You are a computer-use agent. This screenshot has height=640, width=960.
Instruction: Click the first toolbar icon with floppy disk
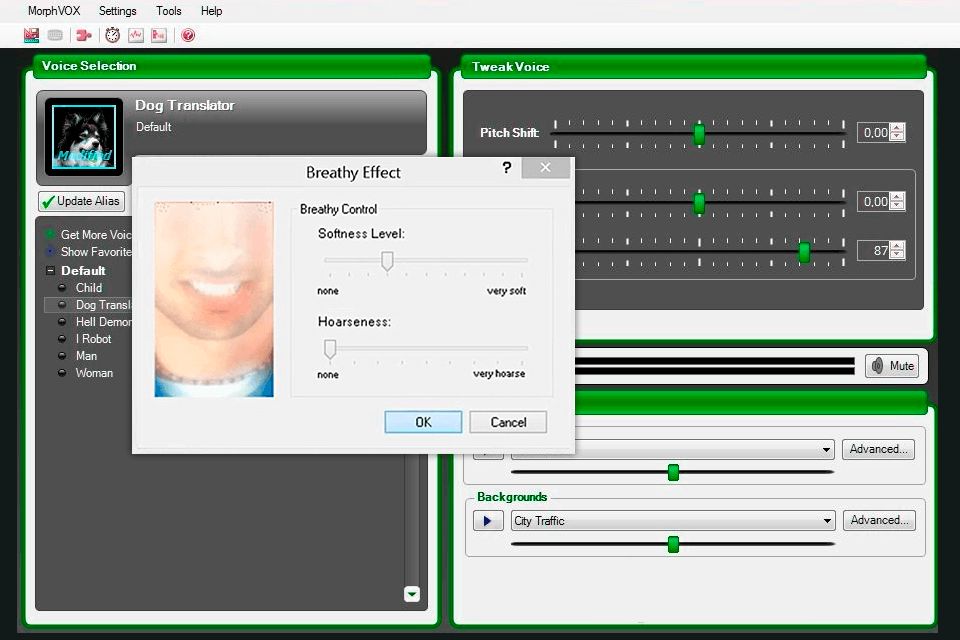(31, 36)
